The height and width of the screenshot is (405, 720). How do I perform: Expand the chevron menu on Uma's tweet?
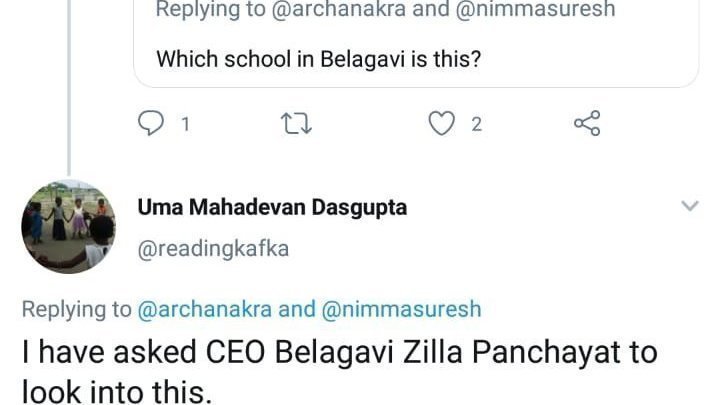pyautogui.click(x=689, y=206)
